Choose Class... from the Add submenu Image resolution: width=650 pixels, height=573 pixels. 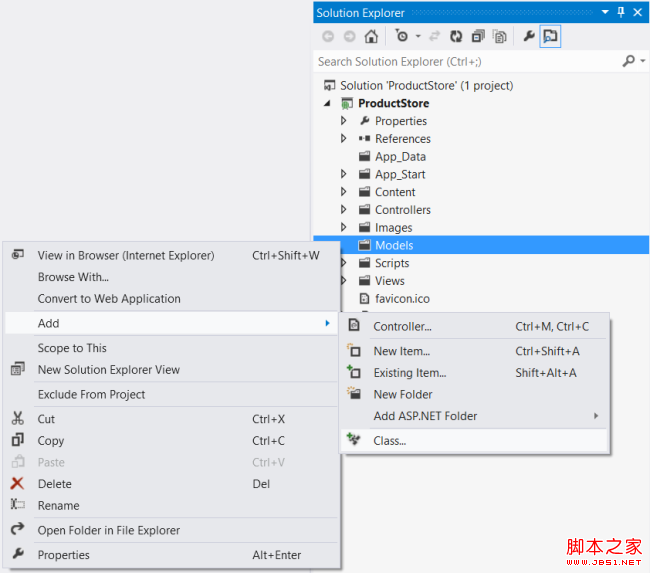pos(389,440)
